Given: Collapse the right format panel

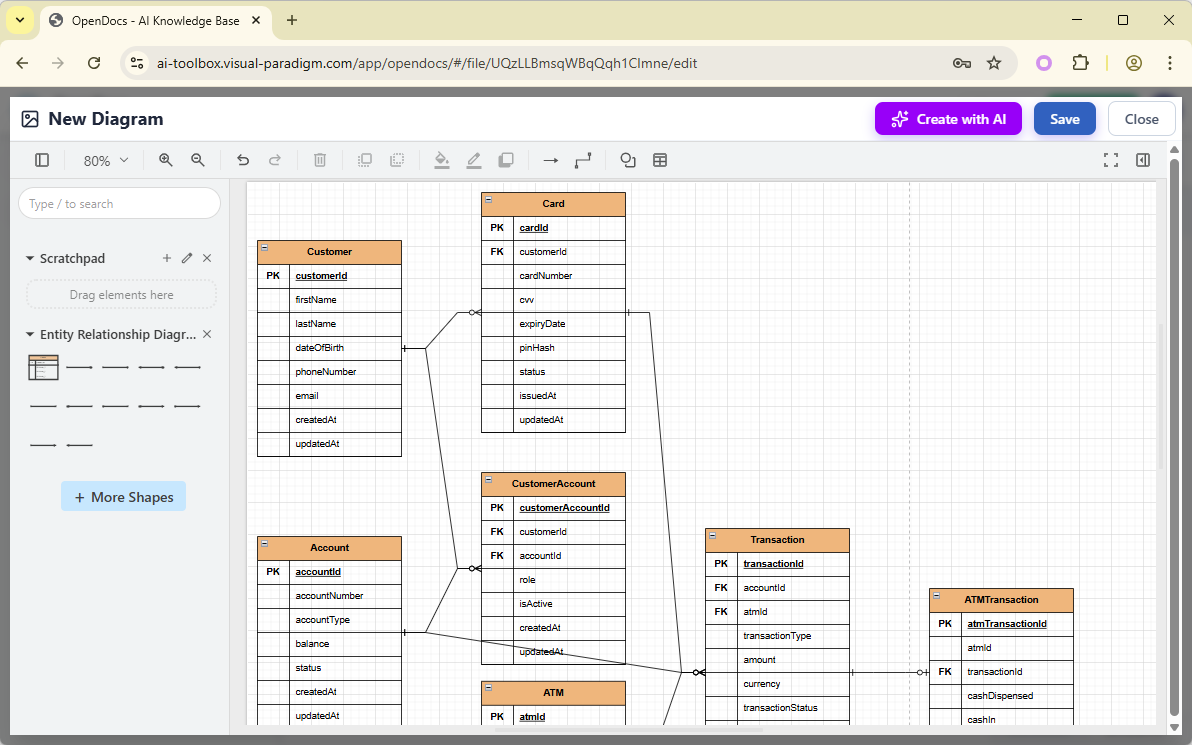Looking at the screenshot, I should (x=1143, y=160).
